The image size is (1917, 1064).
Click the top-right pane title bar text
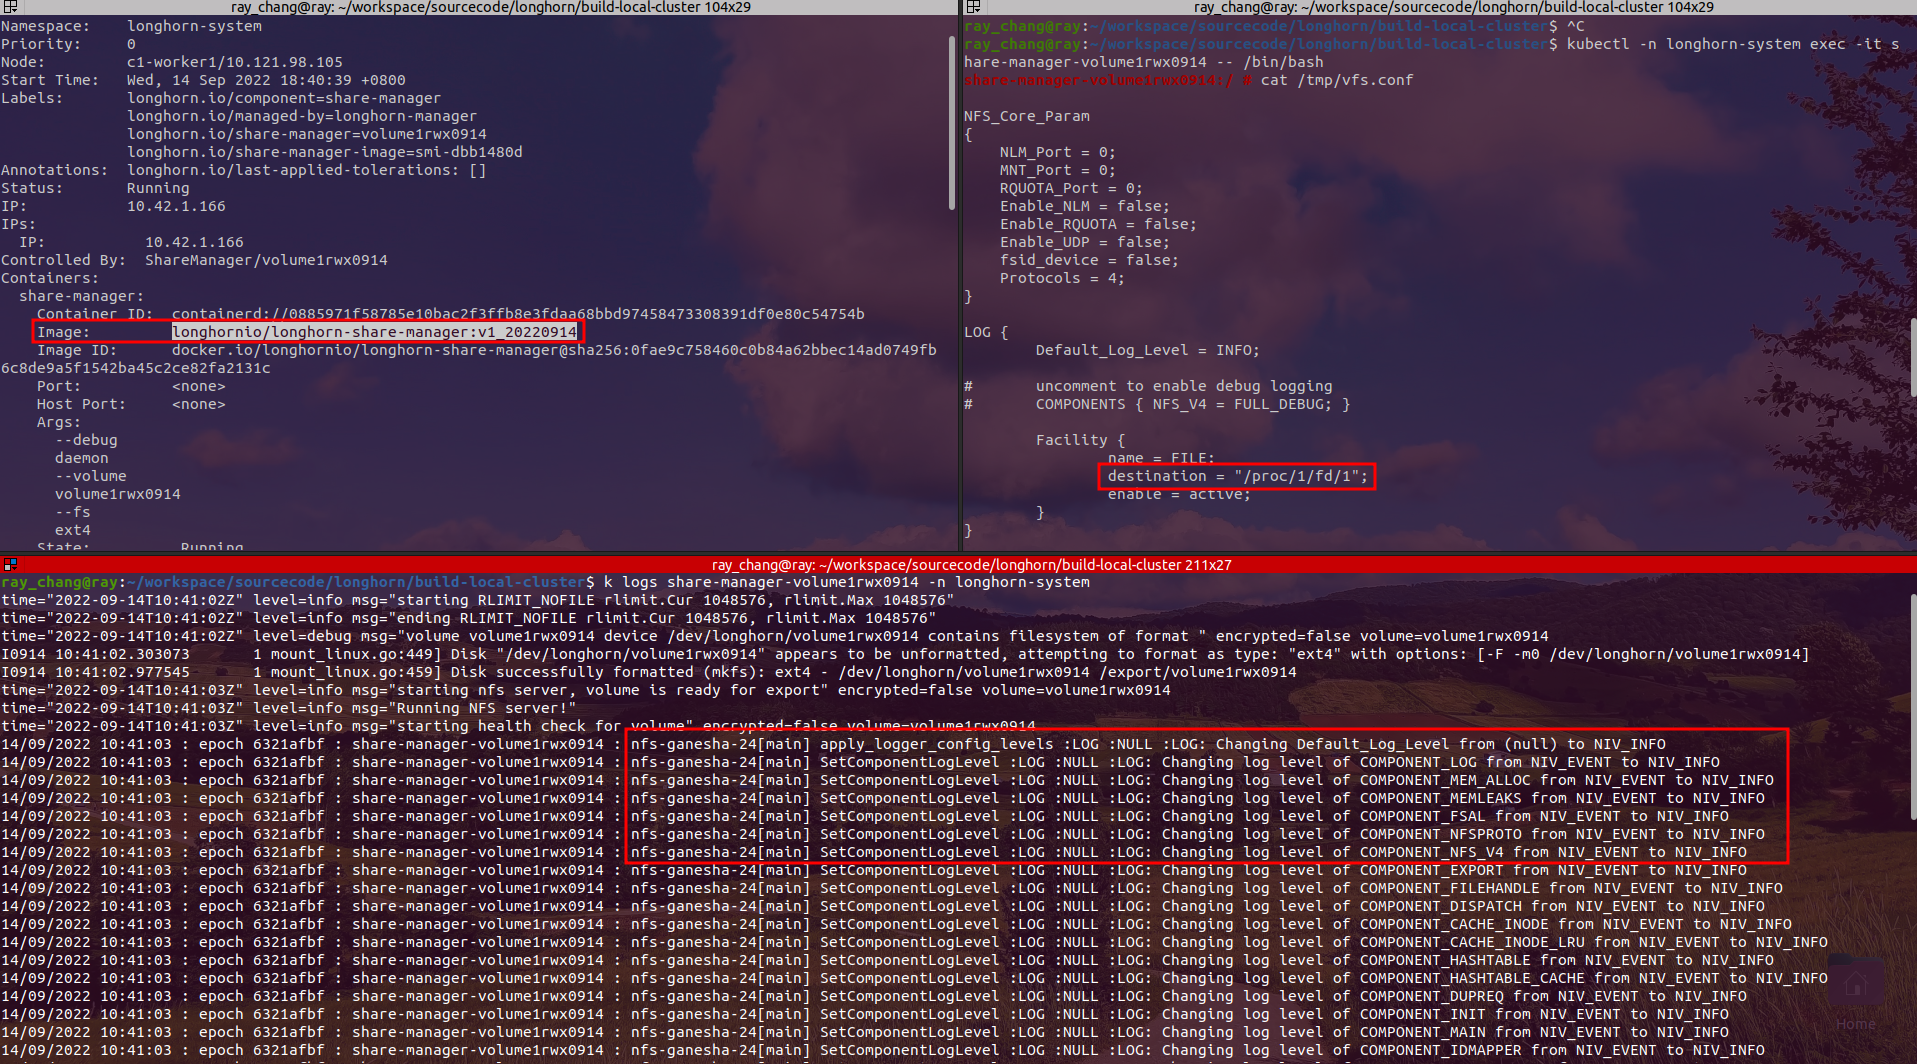click(x=1454, y=7)
